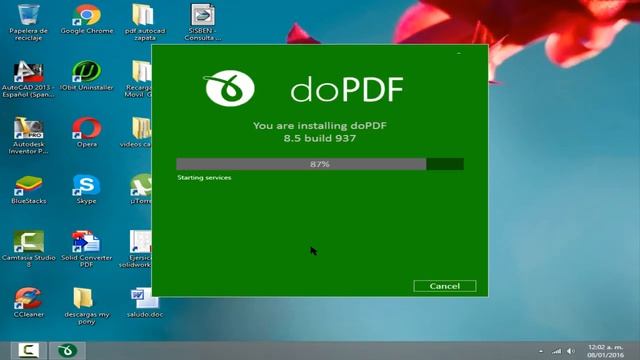
Task: Click the 'You are installing doPDF' text
Action: tap(320, 126)
